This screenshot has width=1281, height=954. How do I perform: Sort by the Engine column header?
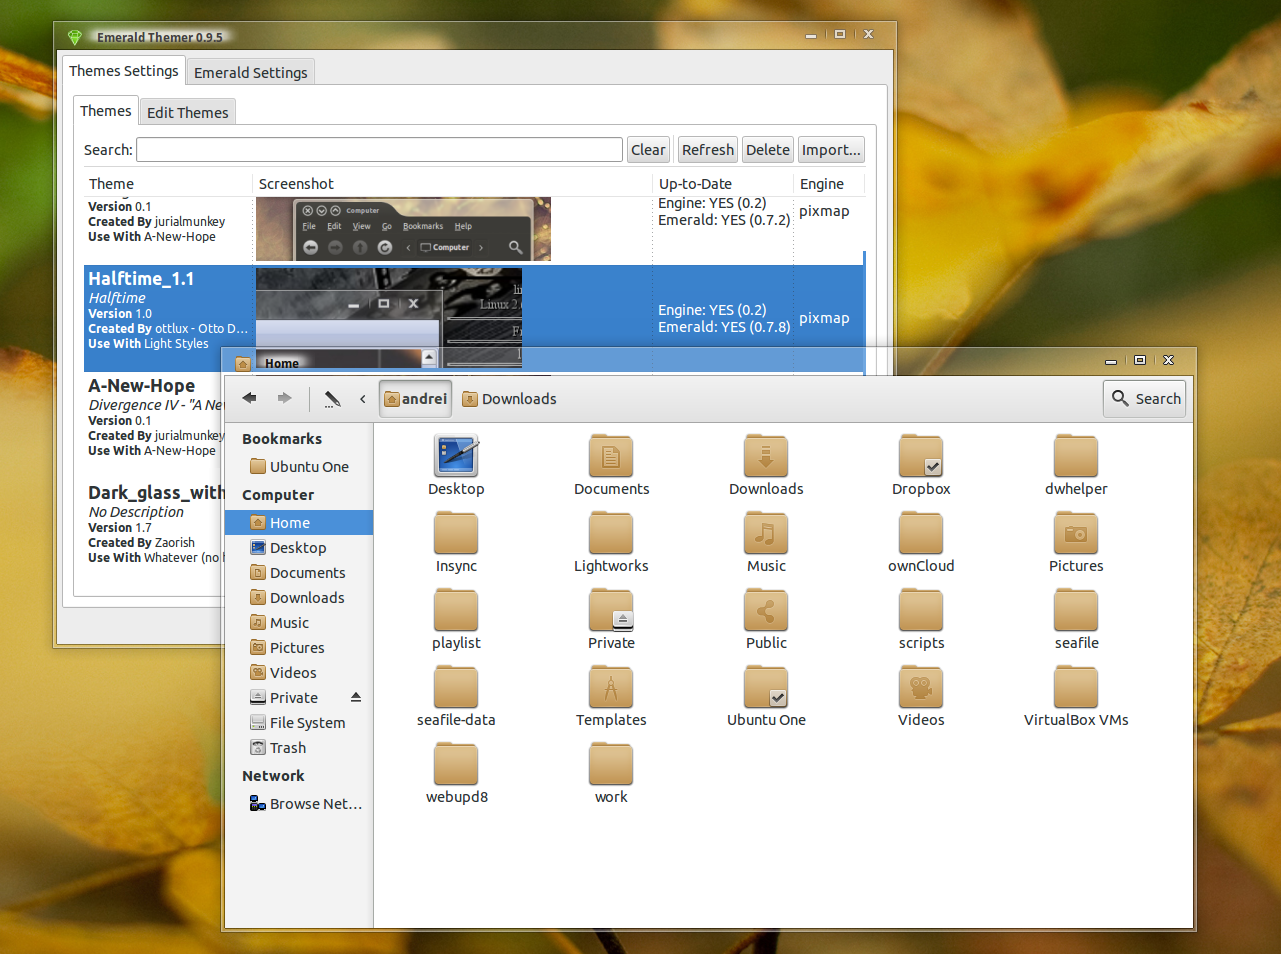point(829,184)
